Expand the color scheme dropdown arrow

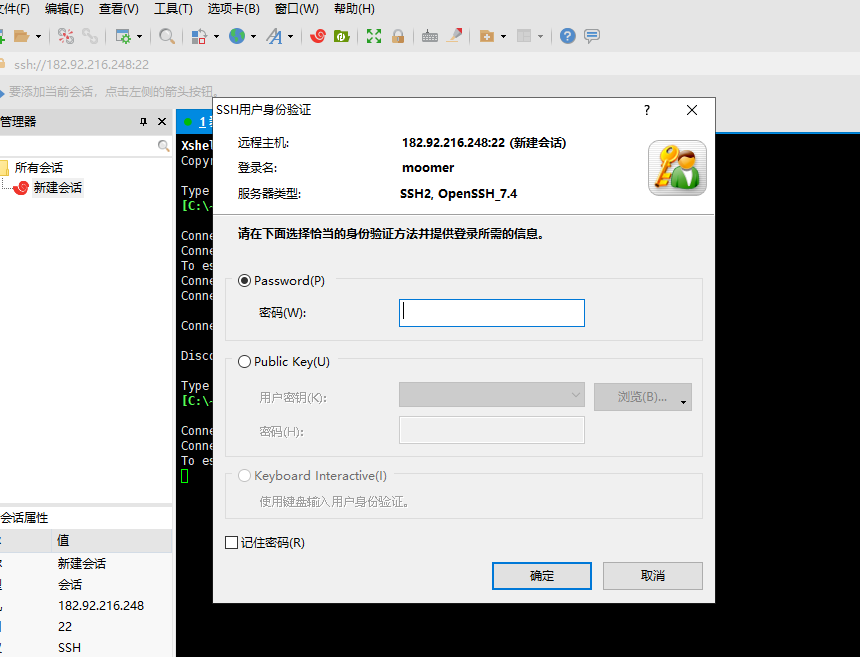click(x=216, y=36)
